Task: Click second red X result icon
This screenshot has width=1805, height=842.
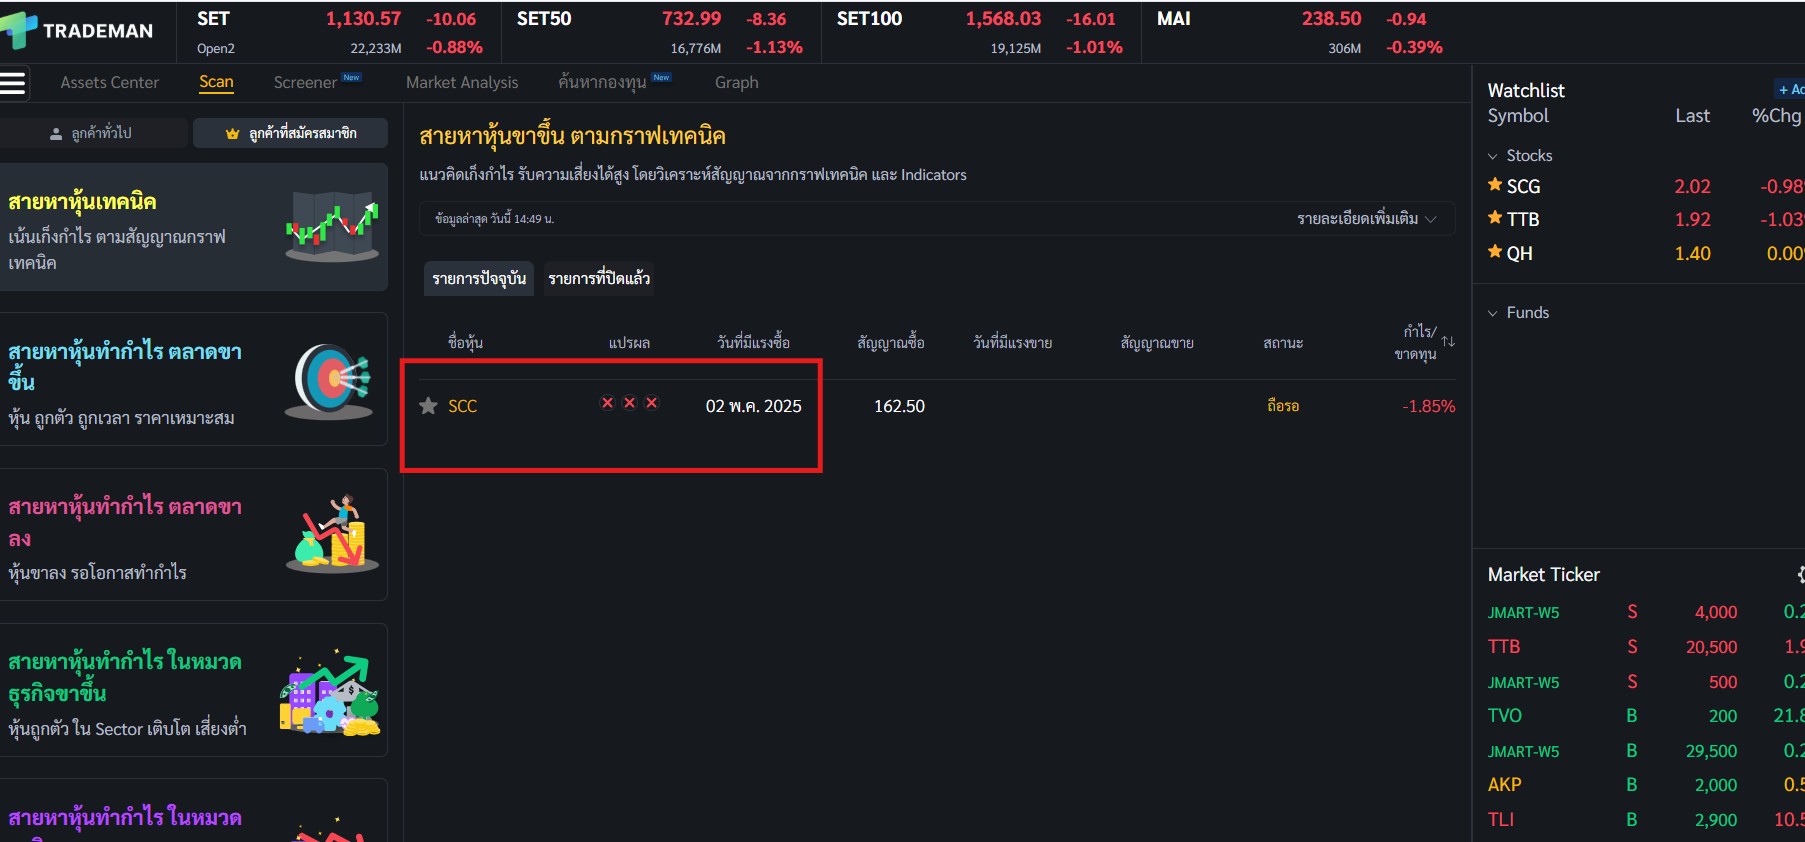Action: [x=629, y=403]
